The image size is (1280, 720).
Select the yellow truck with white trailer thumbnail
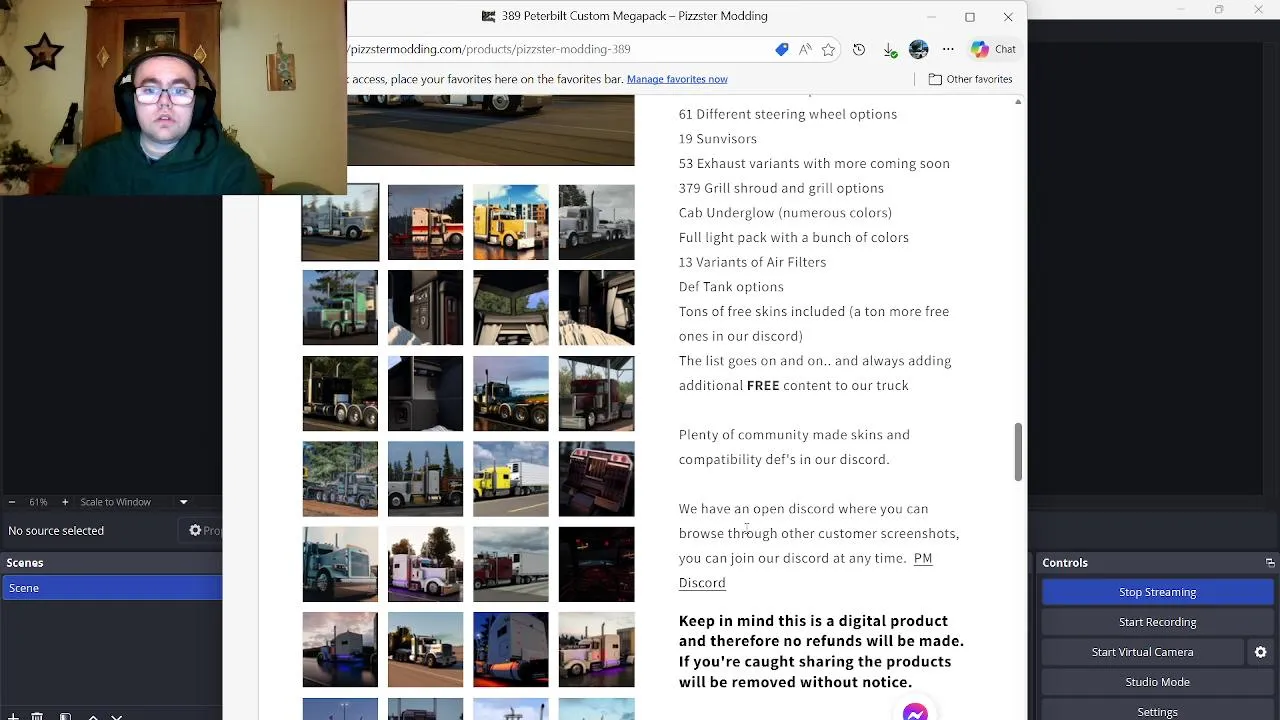point(511,479)
